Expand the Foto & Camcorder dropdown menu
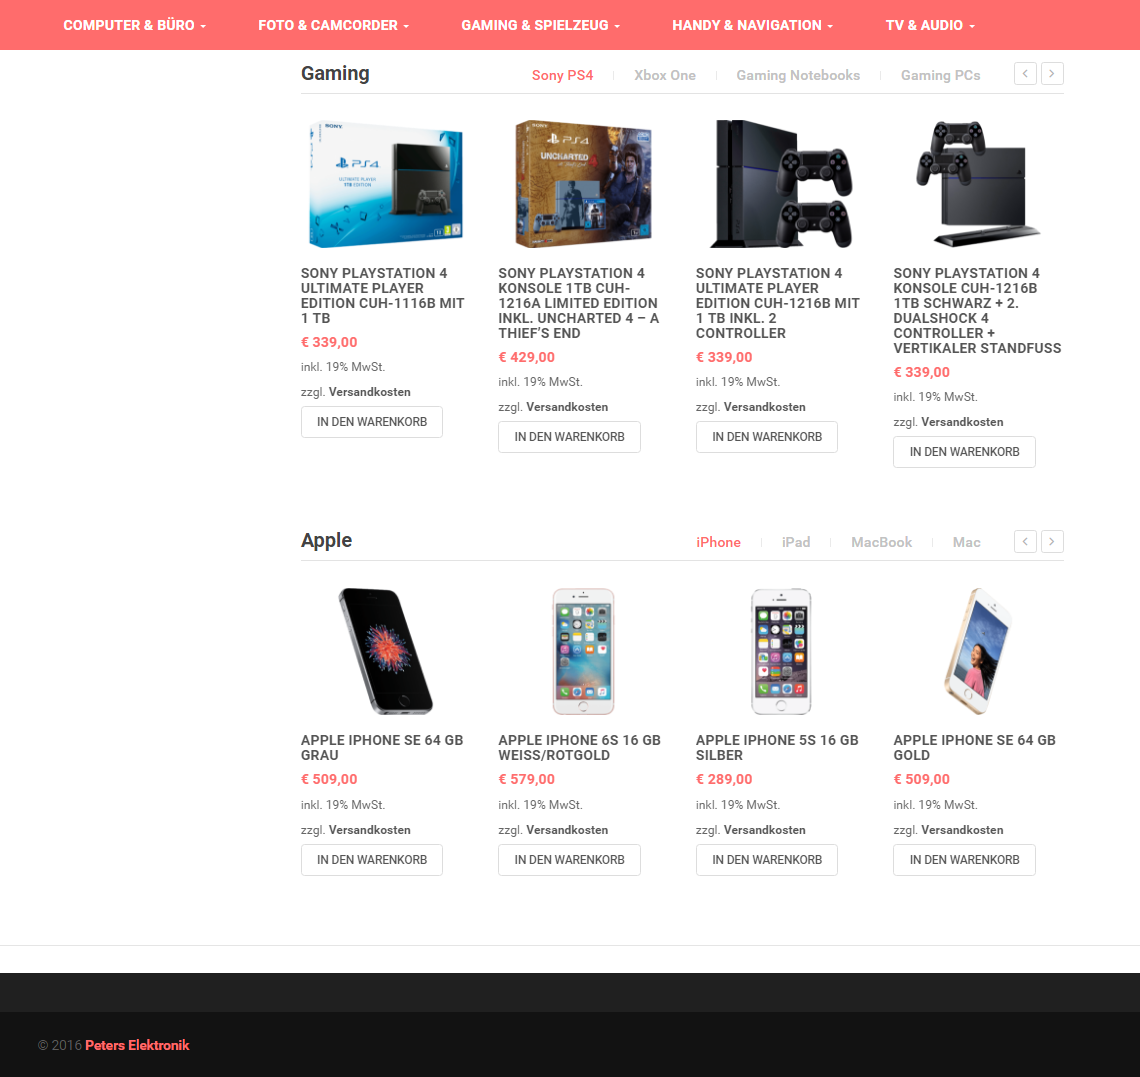 tap(334, 25)
